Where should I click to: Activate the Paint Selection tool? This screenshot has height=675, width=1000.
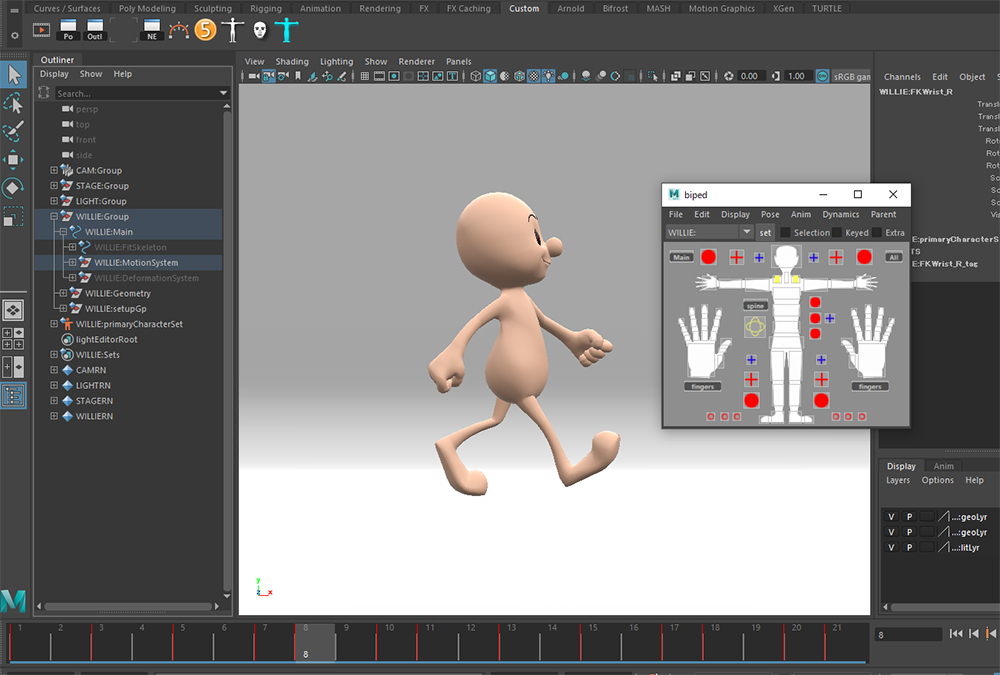point(14,132)
